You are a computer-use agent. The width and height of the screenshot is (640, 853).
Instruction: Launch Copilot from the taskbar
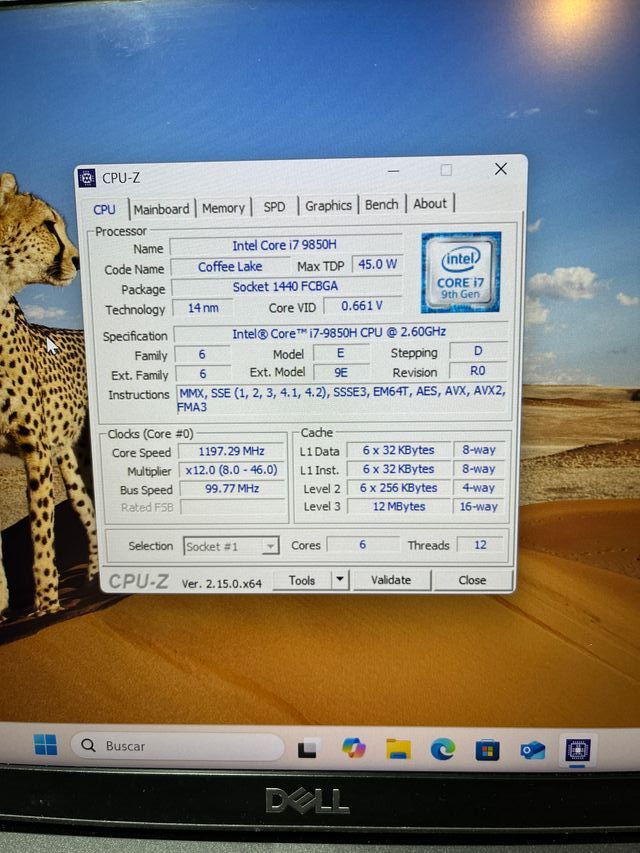(354, 749)
